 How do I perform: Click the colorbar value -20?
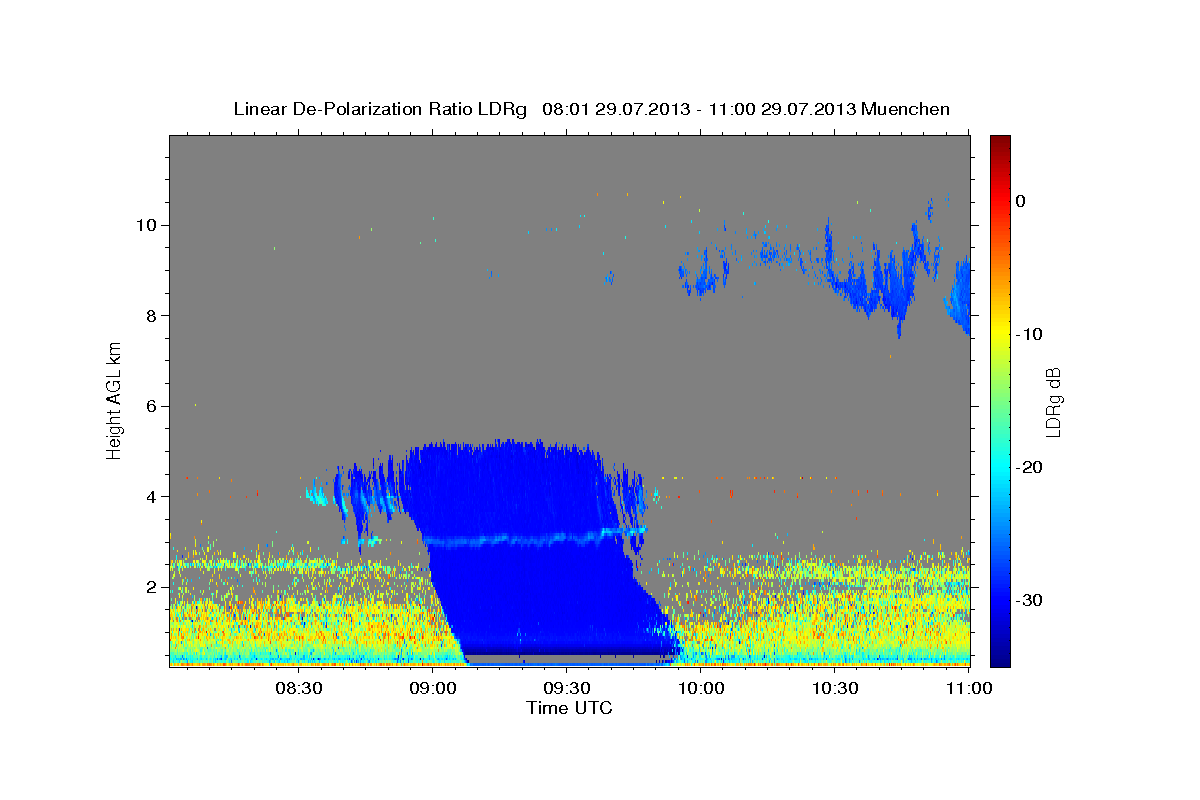(1027, 467)
